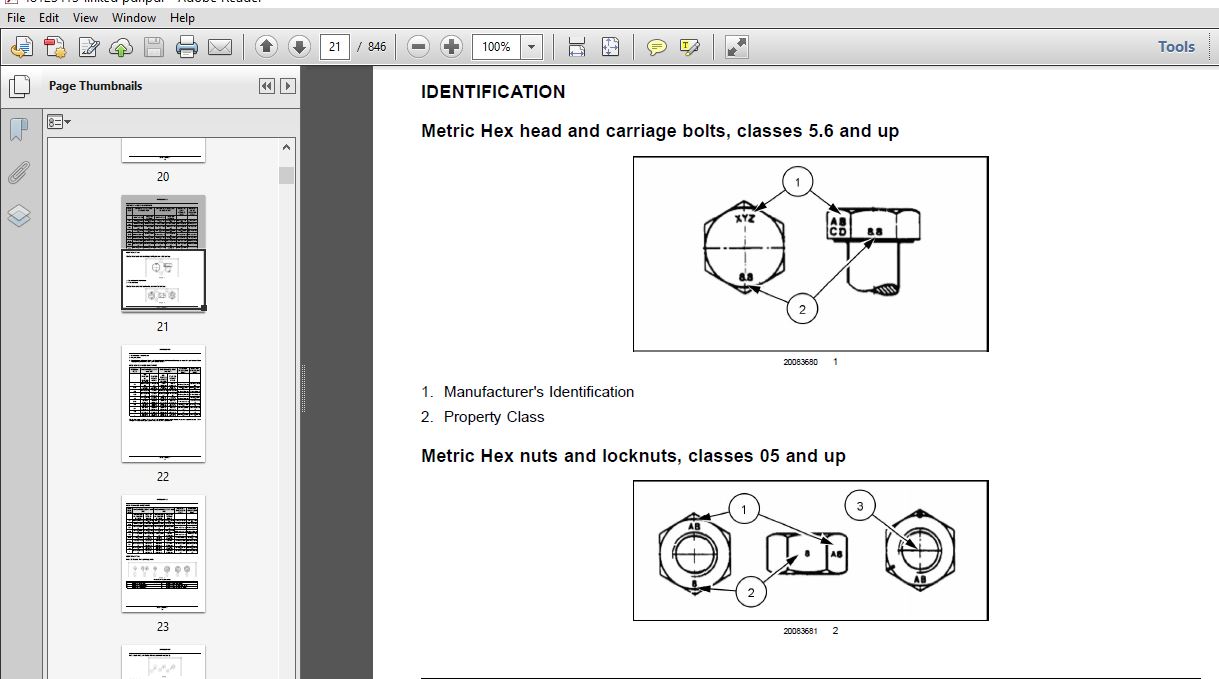Zoom in with the plus button
Image resolution: width=1219 pixels, height=679 pixels.
[x=451, y=47]
